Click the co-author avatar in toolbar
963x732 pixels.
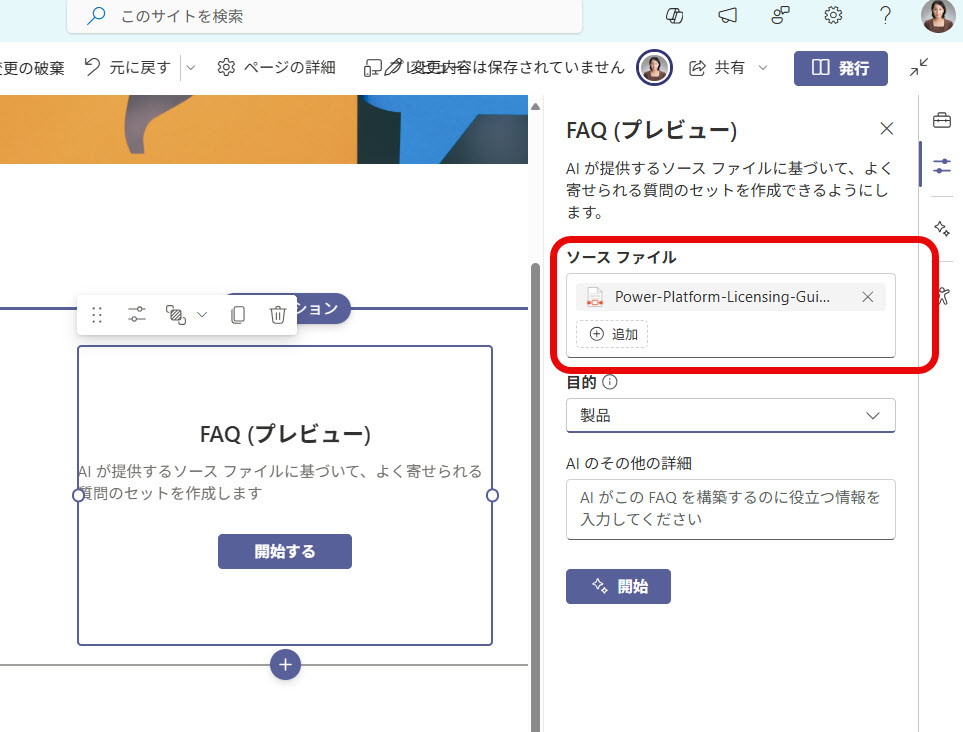(654, 68)
